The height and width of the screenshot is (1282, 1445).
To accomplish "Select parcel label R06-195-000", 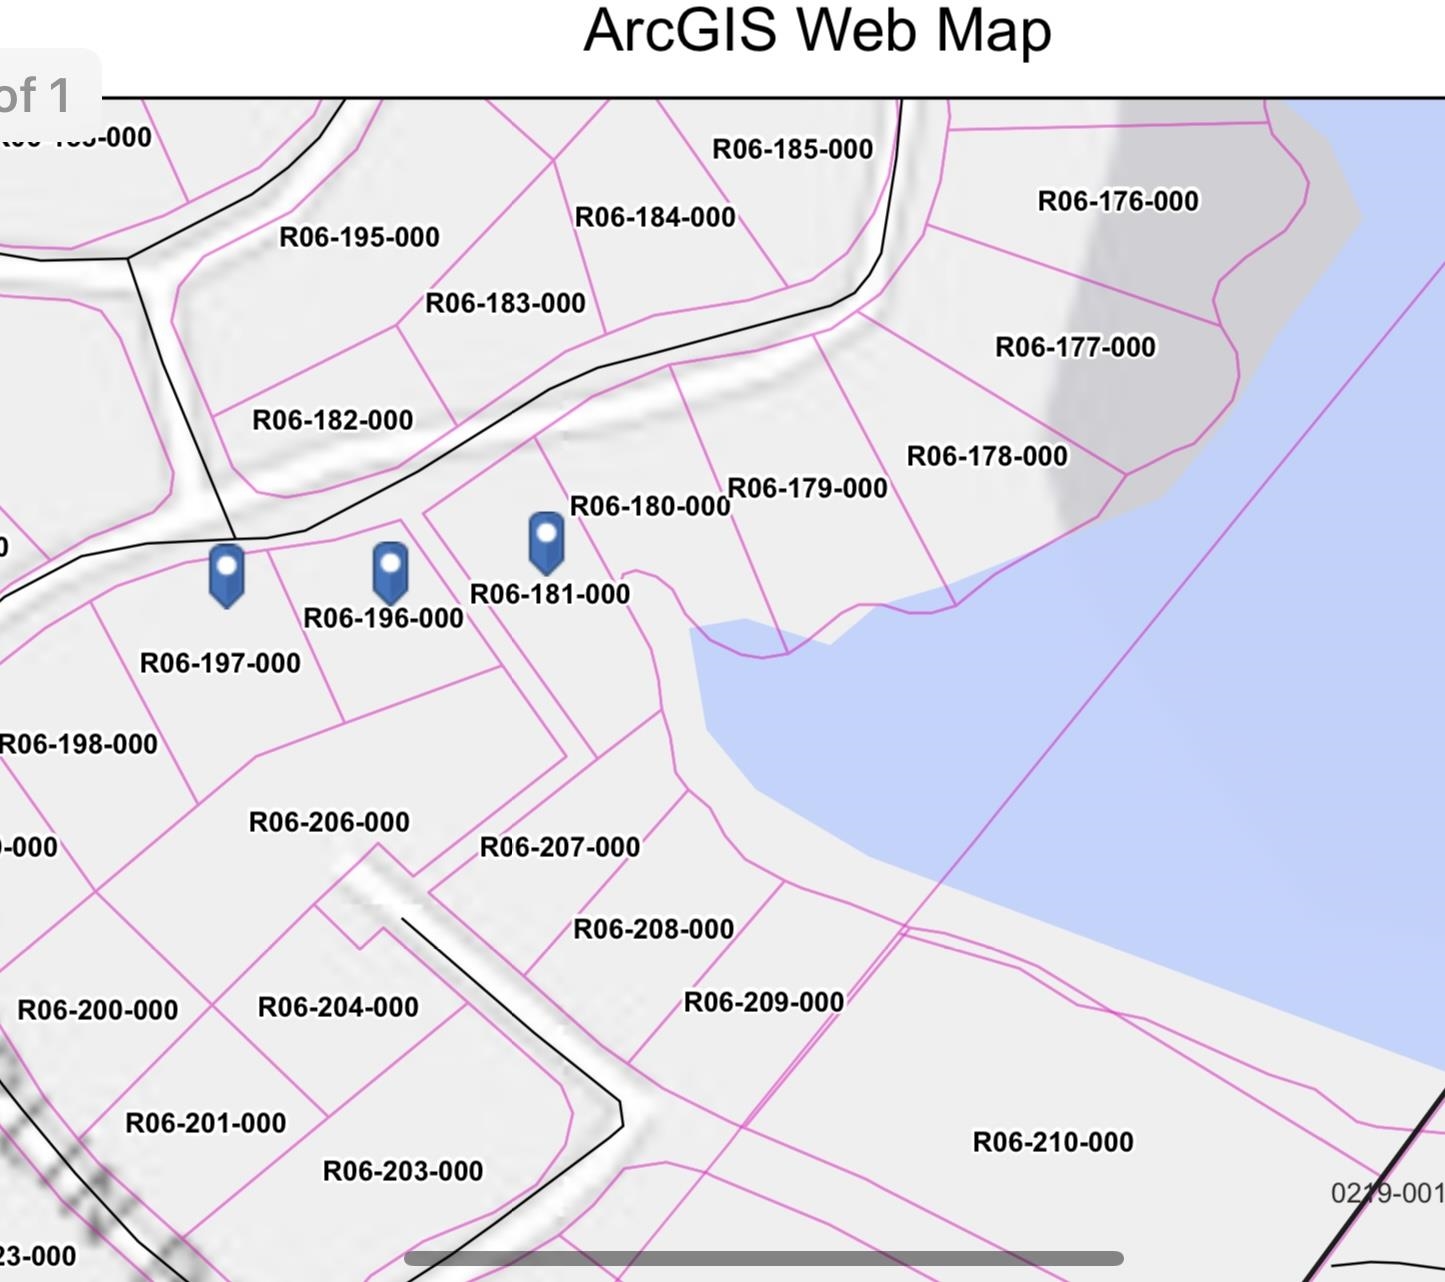I will click(x=359, y=237).
